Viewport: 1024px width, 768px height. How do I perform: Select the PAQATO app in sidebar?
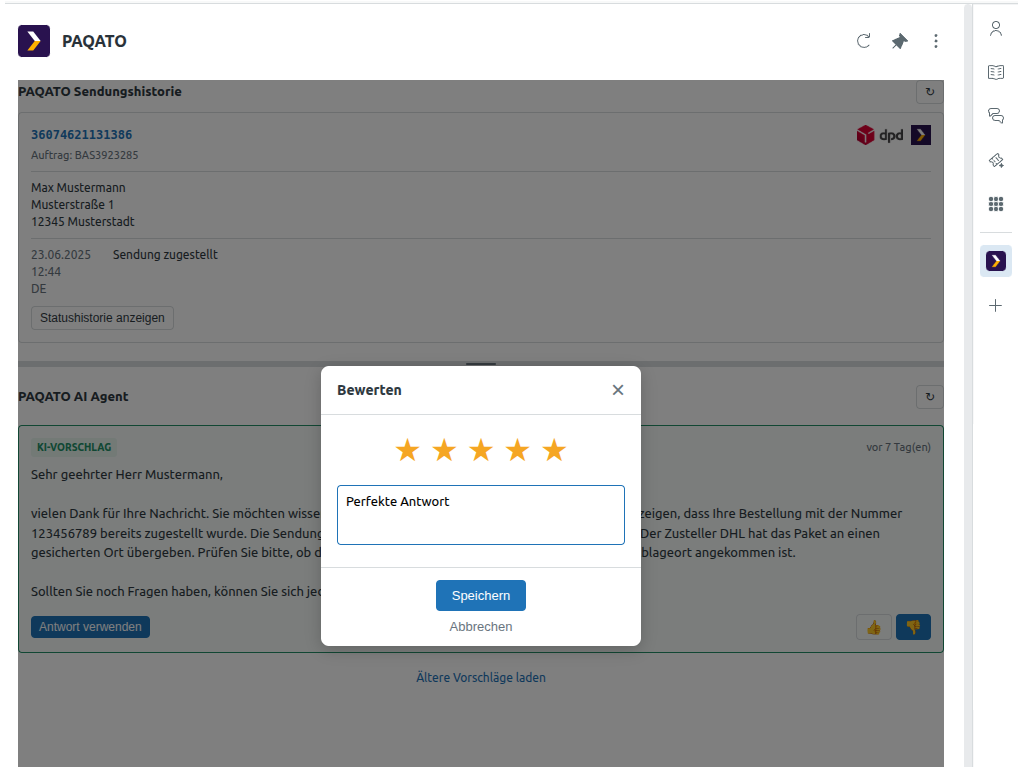click(x=996, y=261)
